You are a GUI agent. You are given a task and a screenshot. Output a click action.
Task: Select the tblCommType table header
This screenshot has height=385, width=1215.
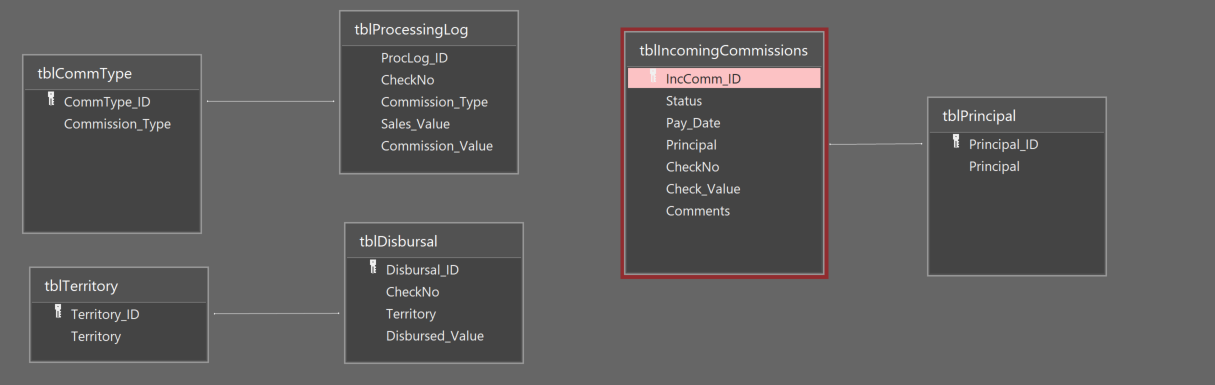112,73
